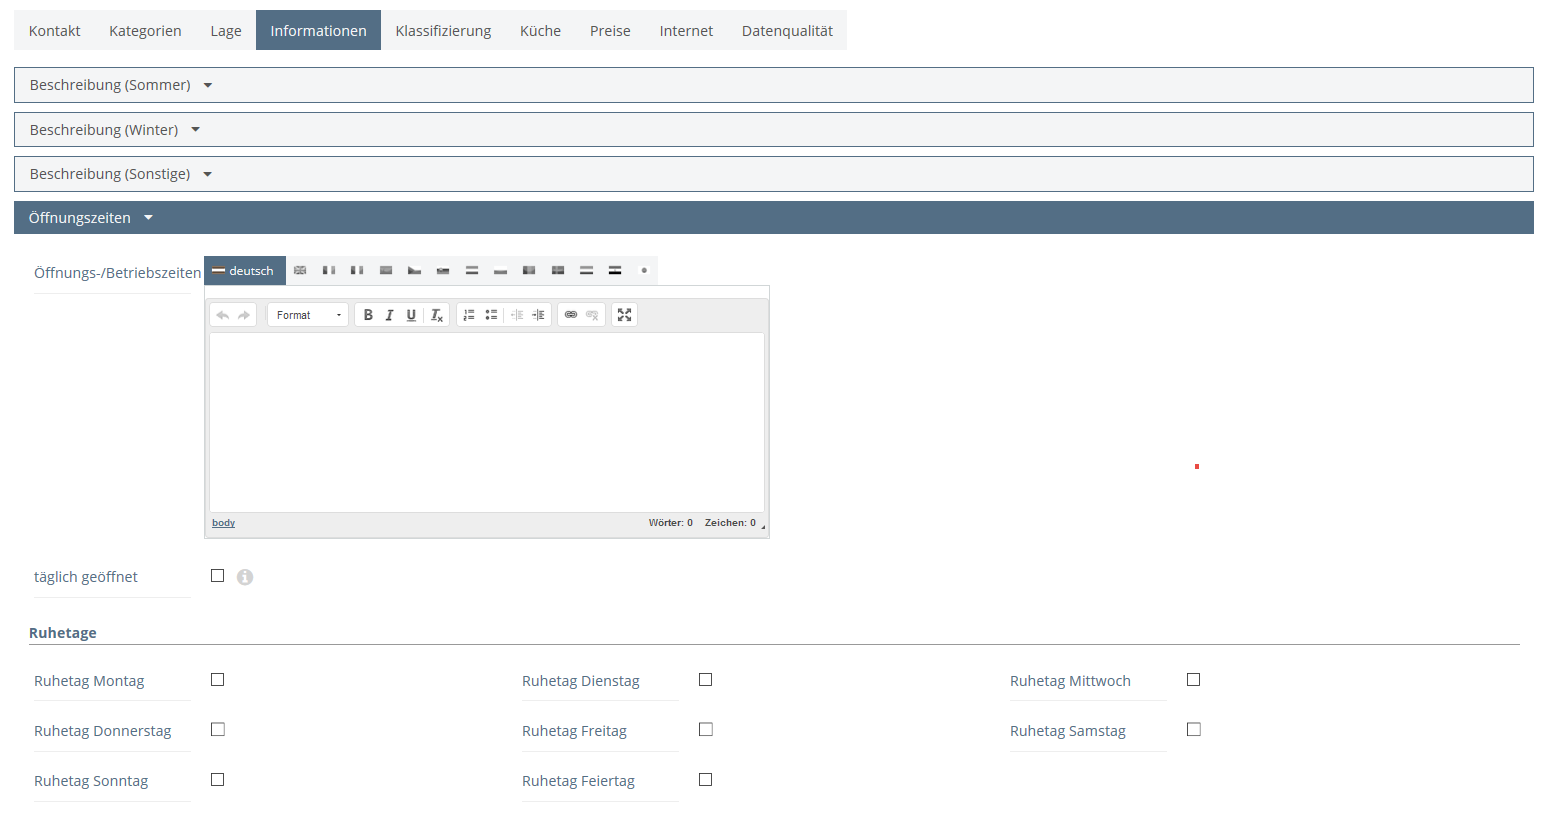Remove formatting with the Tx icon
Screen dimensions: 1553x822
pyautogui.click(x=436, y=315)
